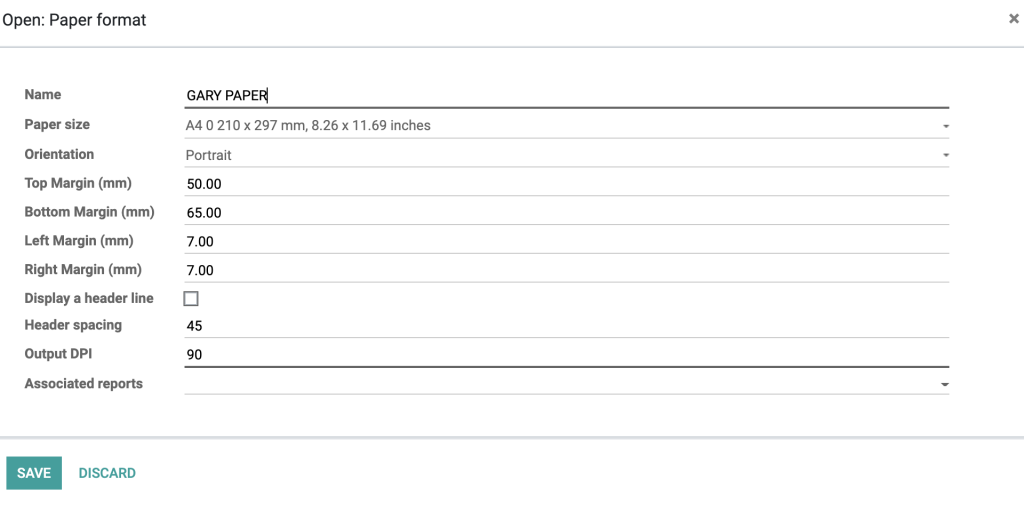Viewport: 1024px width, 512px height.
Task: Expand the Associated reports dropdown
Action: tap(566, 384)
